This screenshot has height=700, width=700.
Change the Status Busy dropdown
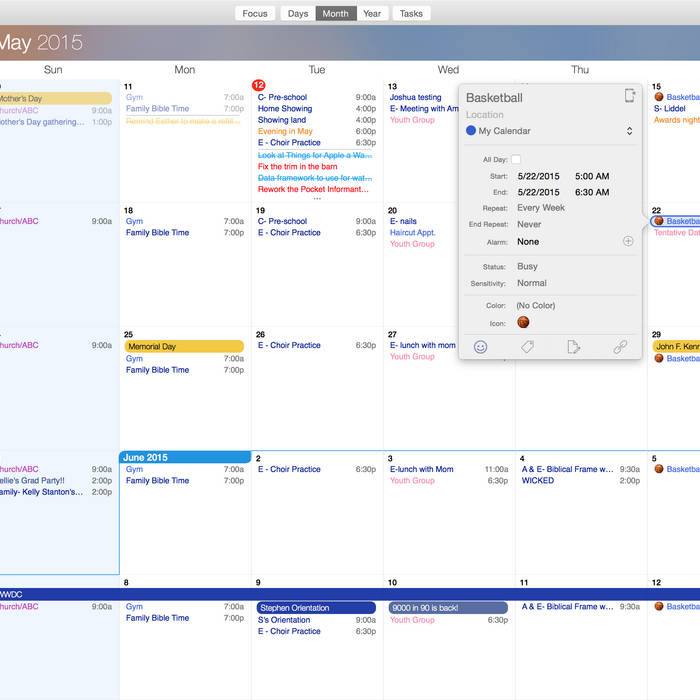tap(527, 267)
